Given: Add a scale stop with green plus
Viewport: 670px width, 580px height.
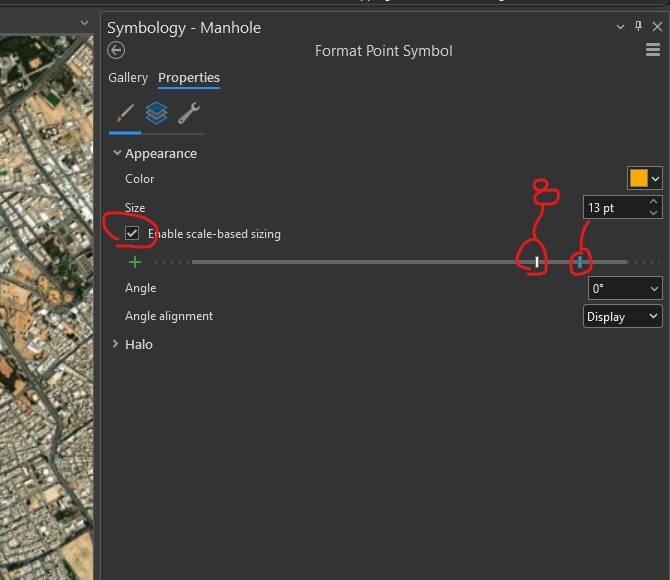Looking at the screenshot, I should click(x=135, y=262).
